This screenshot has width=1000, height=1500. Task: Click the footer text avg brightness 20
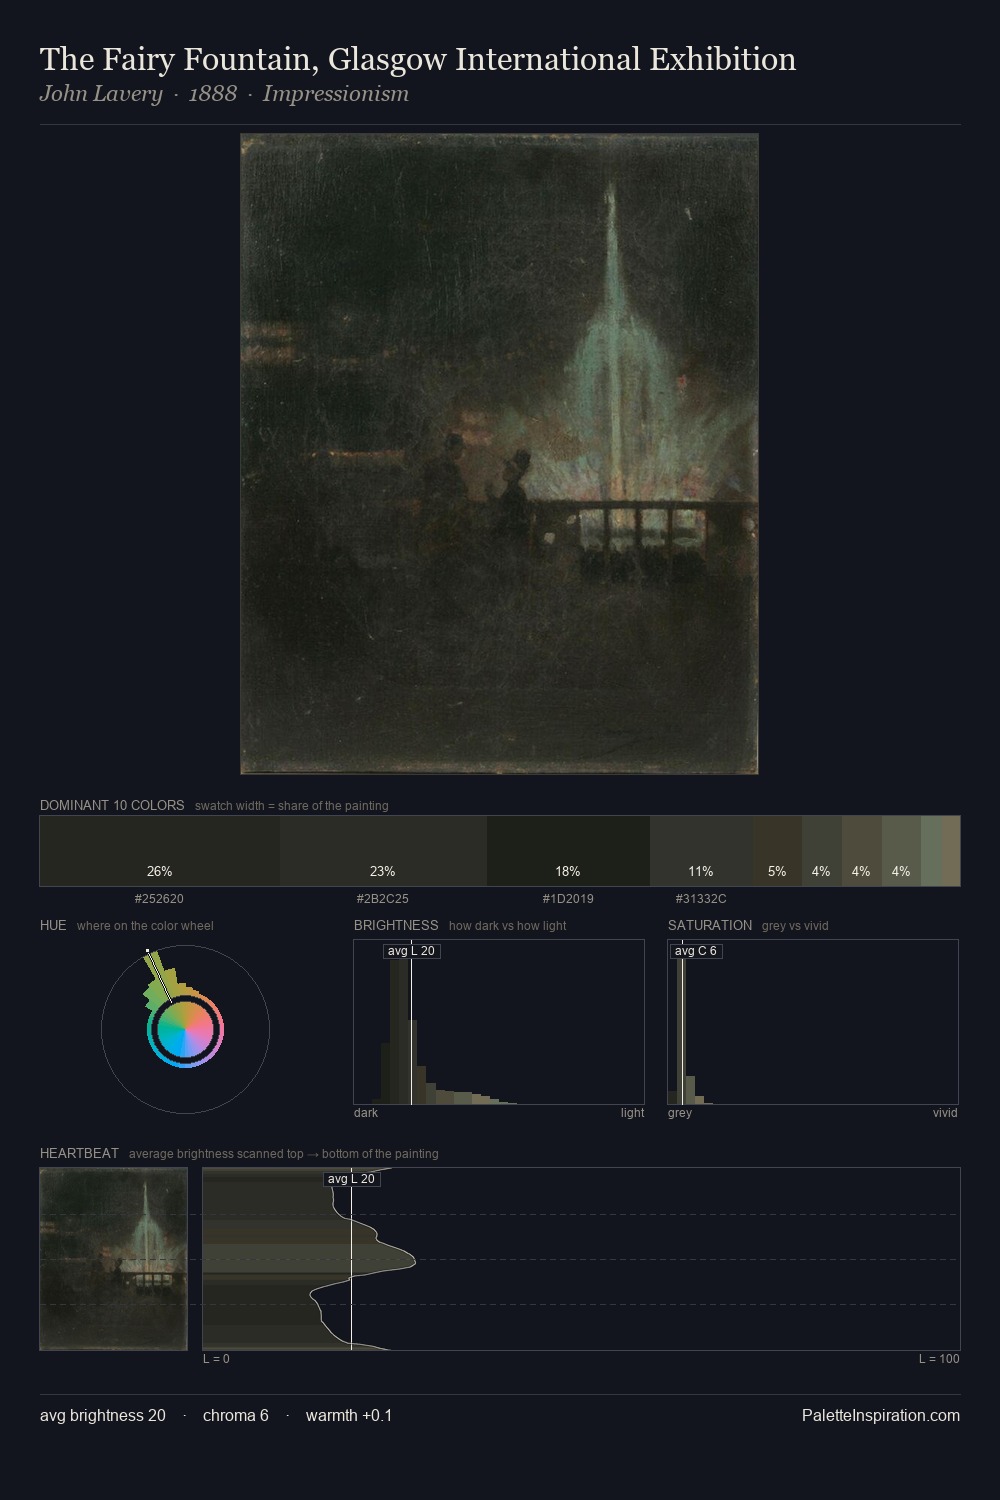click(x=103, y=1416)
